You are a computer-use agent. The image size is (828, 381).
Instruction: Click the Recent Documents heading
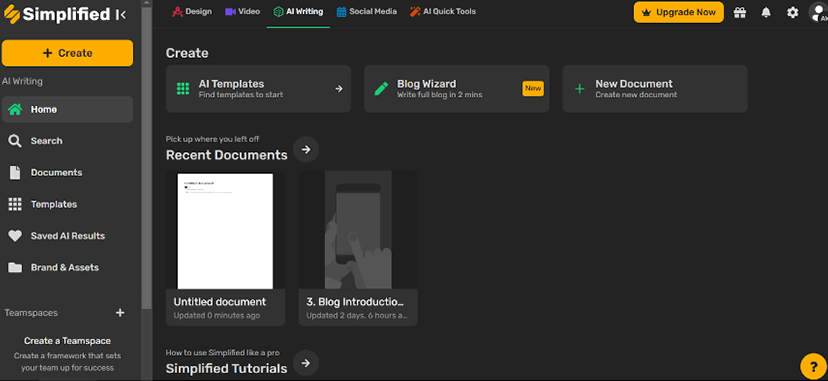pyautogui.click(x=227, y=155)
